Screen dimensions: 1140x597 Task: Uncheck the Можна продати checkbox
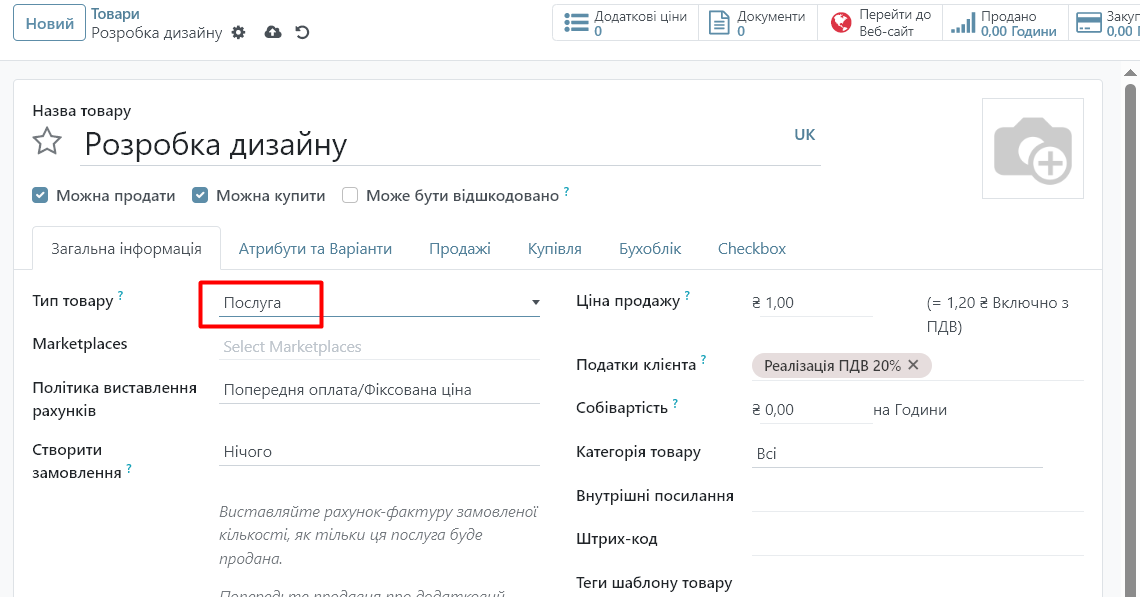(40, 196)
